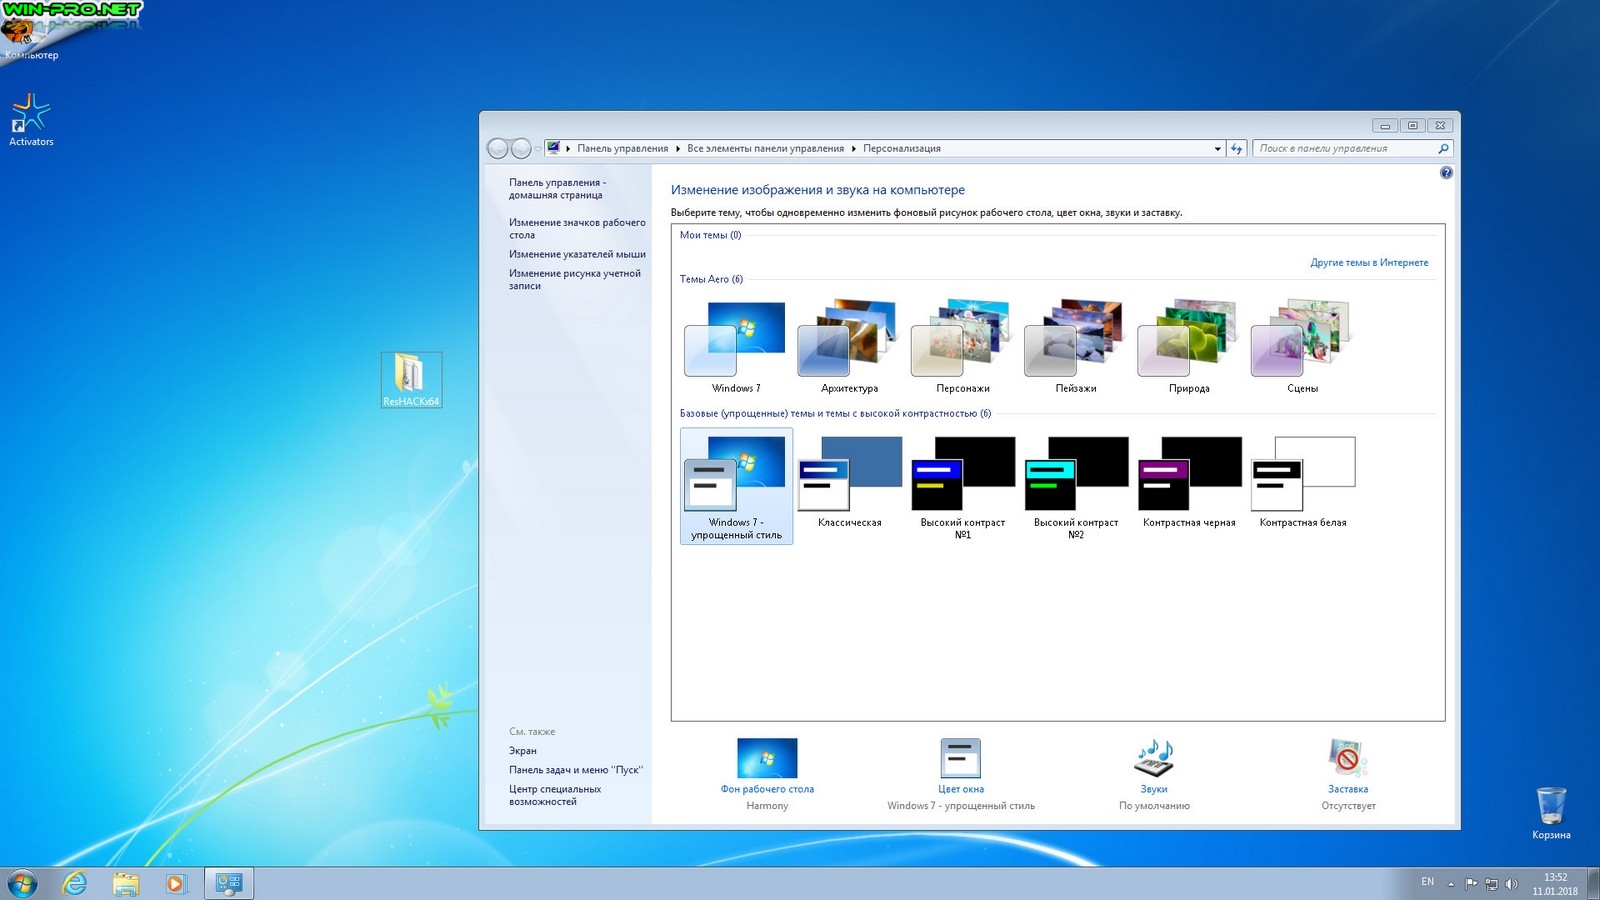Open Изменение указателей мыши link
The image size is (1600, 900).
point(577,254)
